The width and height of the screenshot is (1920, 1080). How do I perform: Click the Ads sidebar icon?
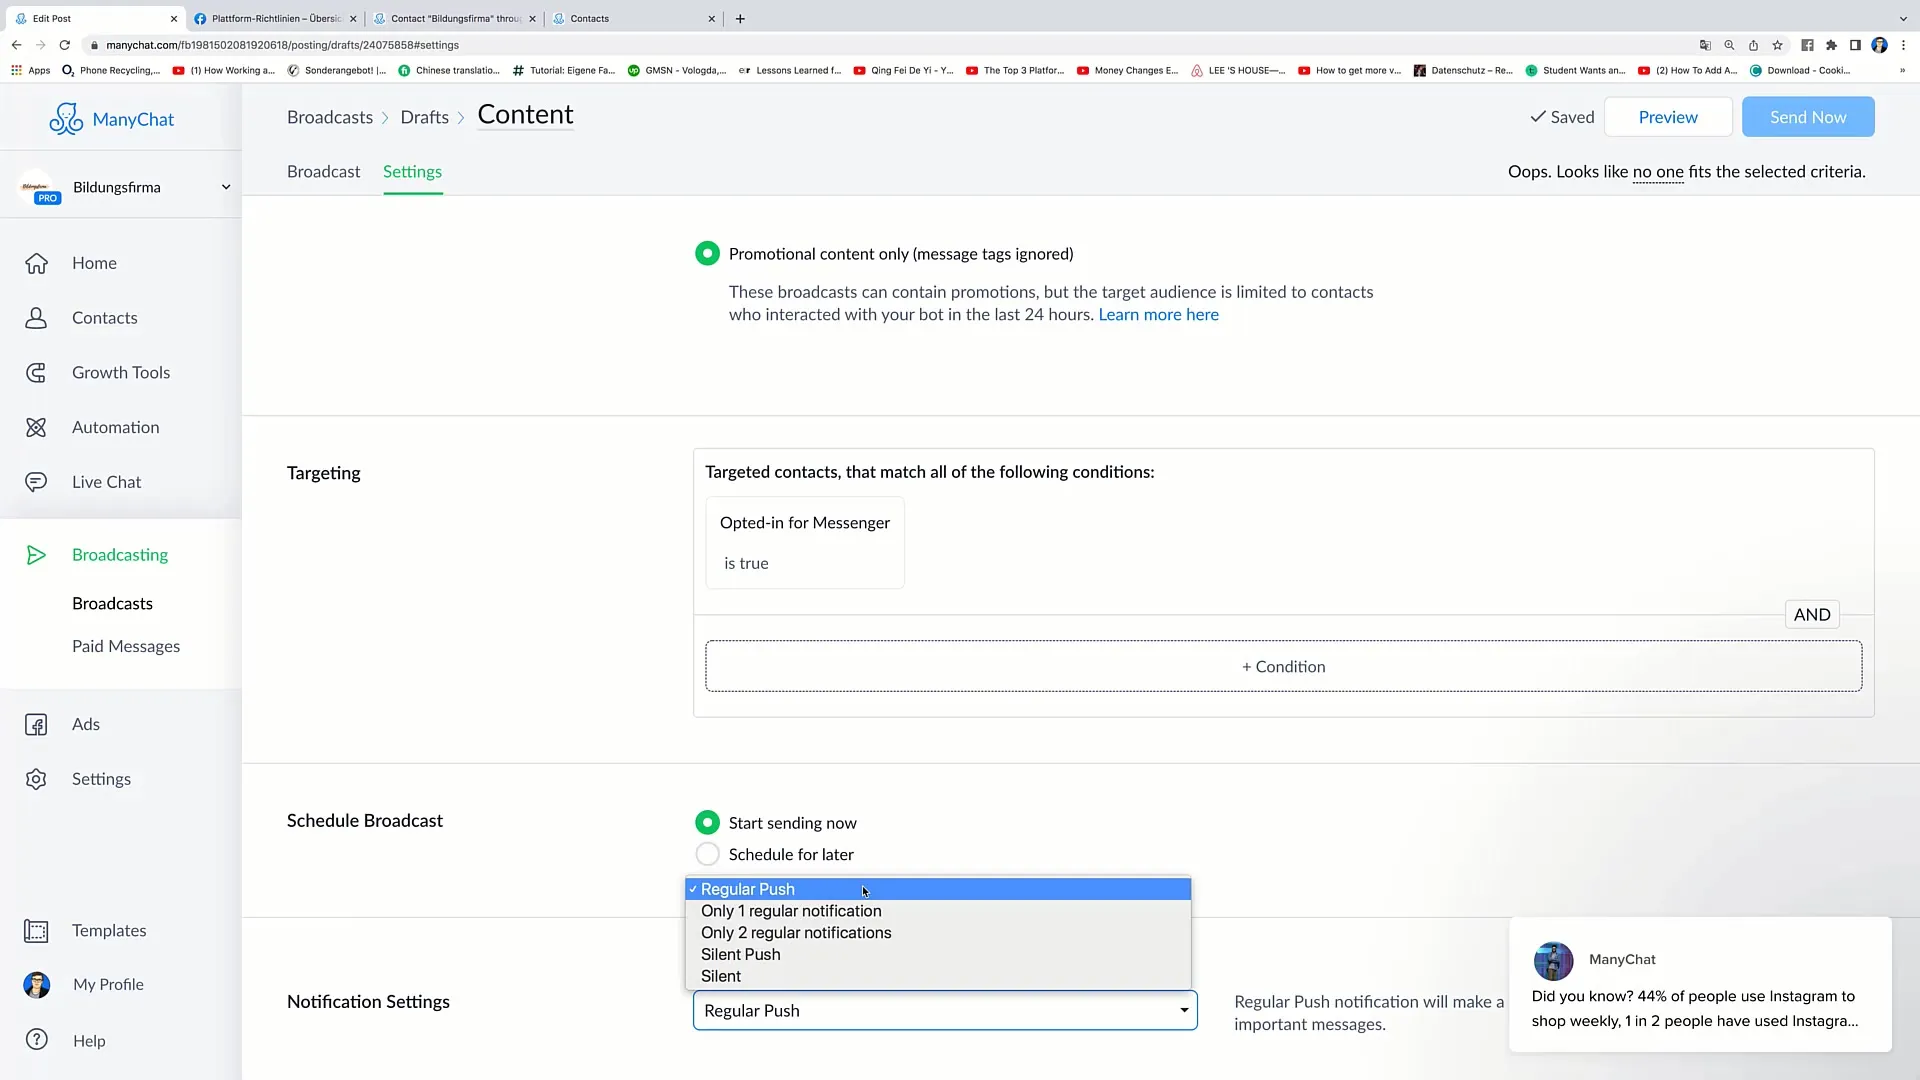click(x=36, y=723)
